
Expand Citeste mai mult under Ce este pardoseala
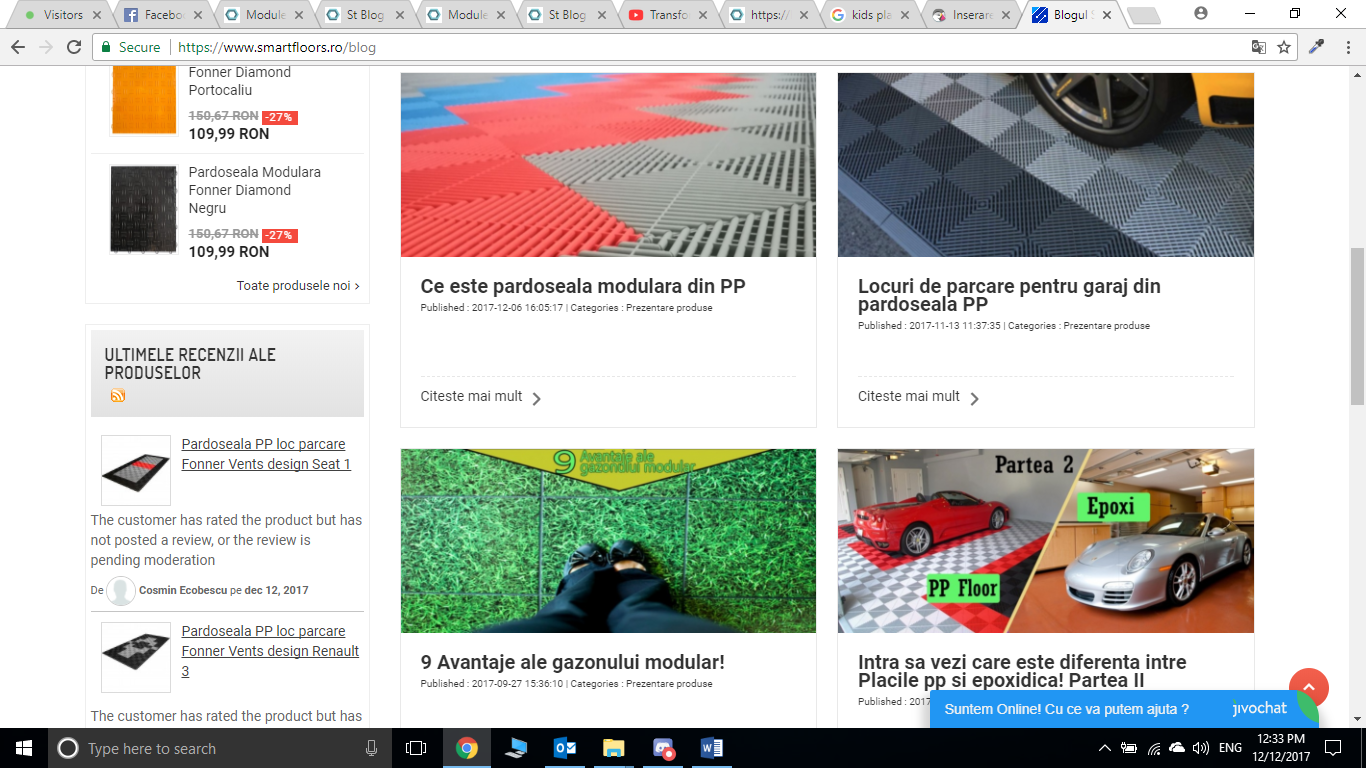coord(481,397)
